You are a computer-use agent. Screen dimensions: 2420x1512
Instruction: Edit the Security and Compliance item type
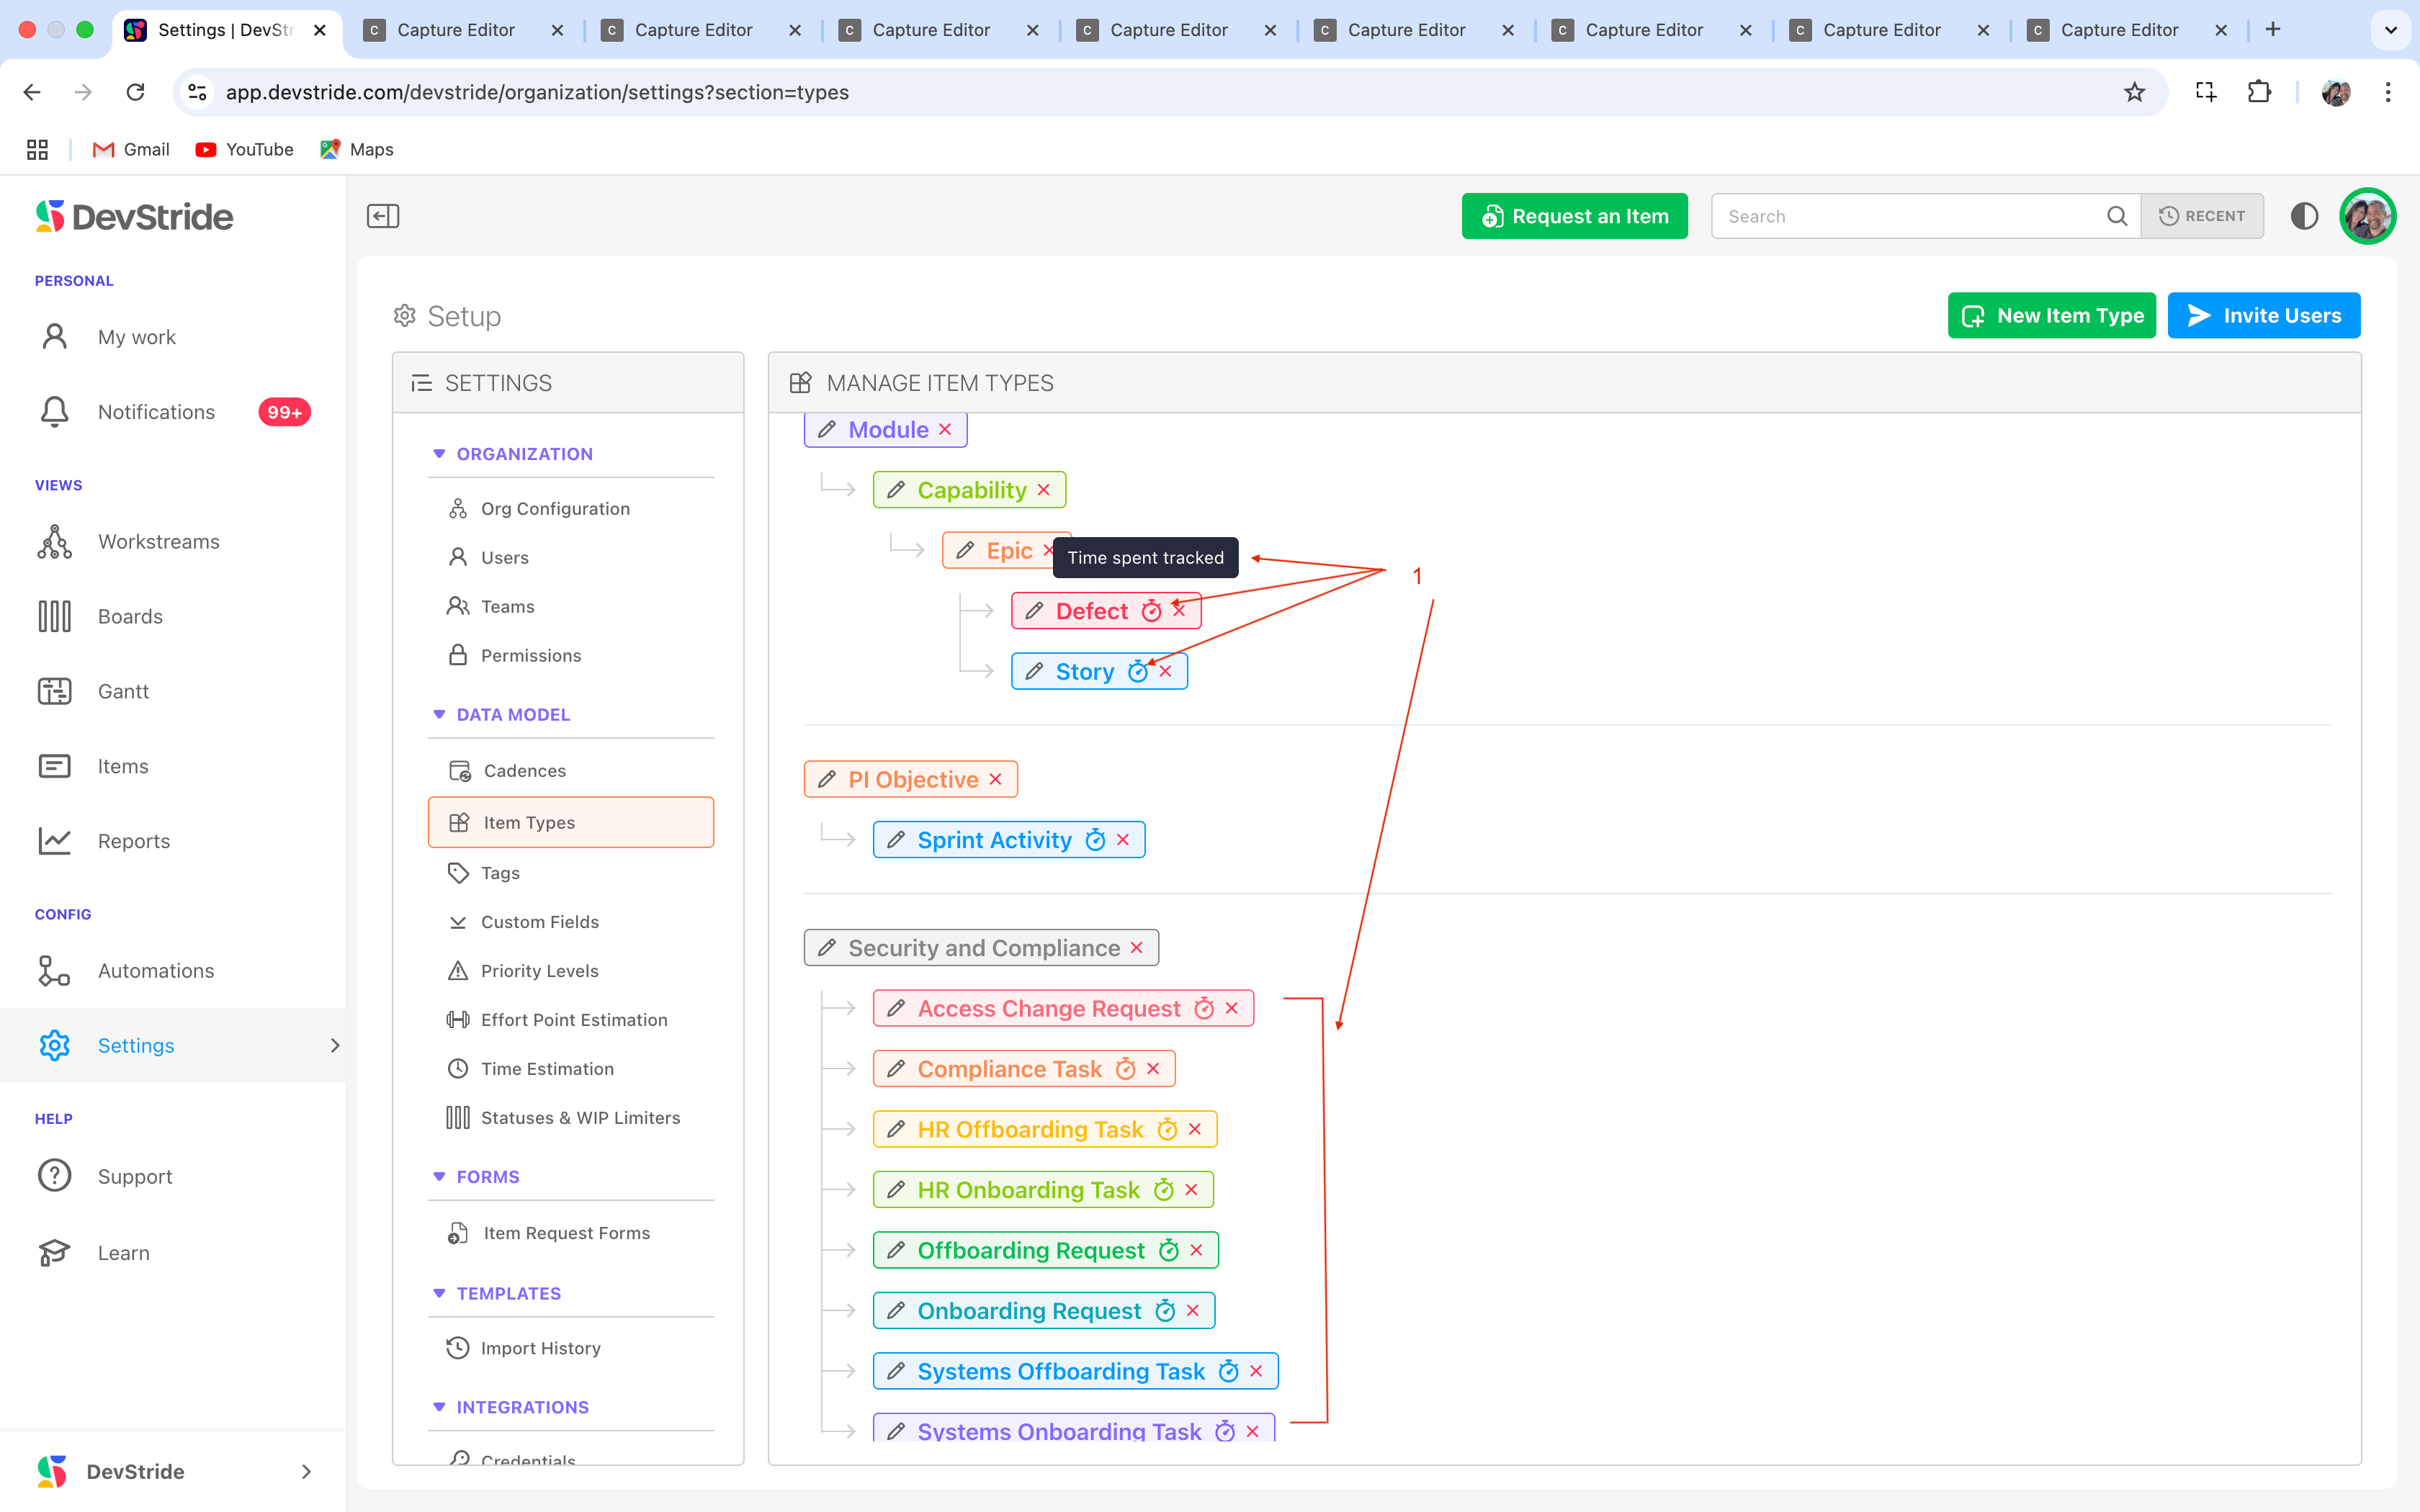pyautogui.click(x=827, y=948)
